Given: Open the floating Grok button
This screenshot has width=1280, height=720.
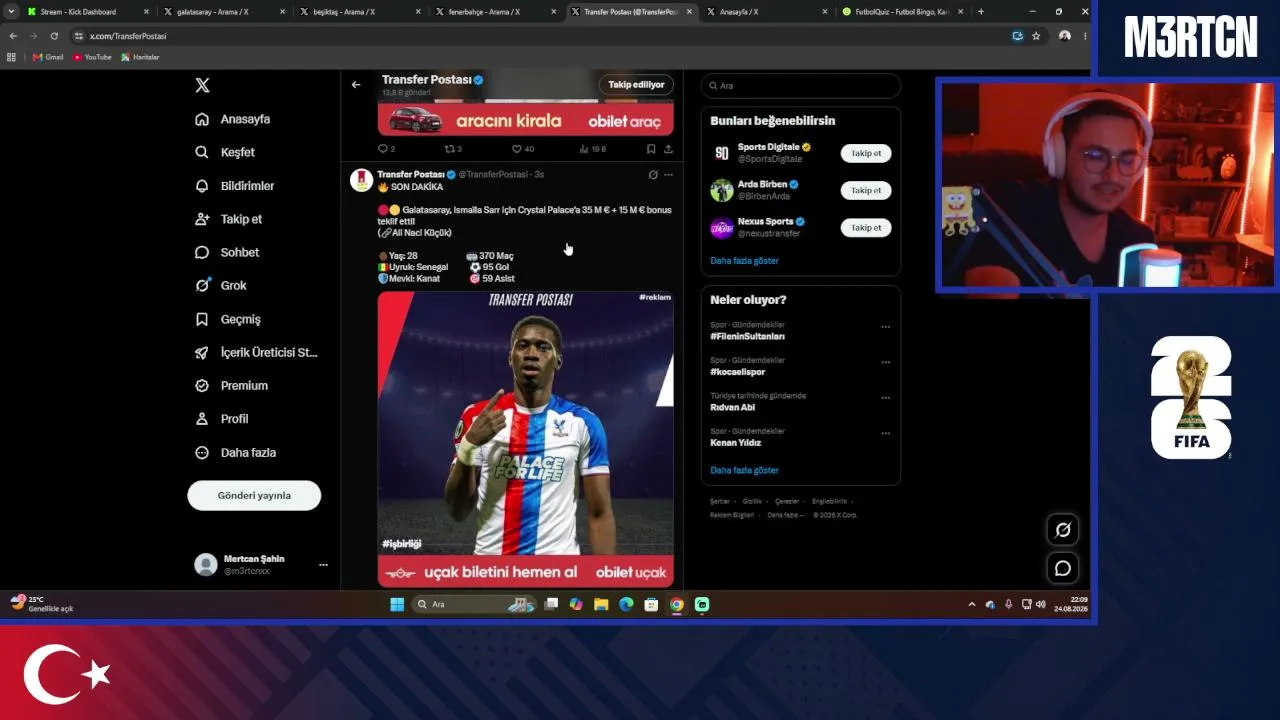Looking at the screenshot, I should [x=1062, y=530].
